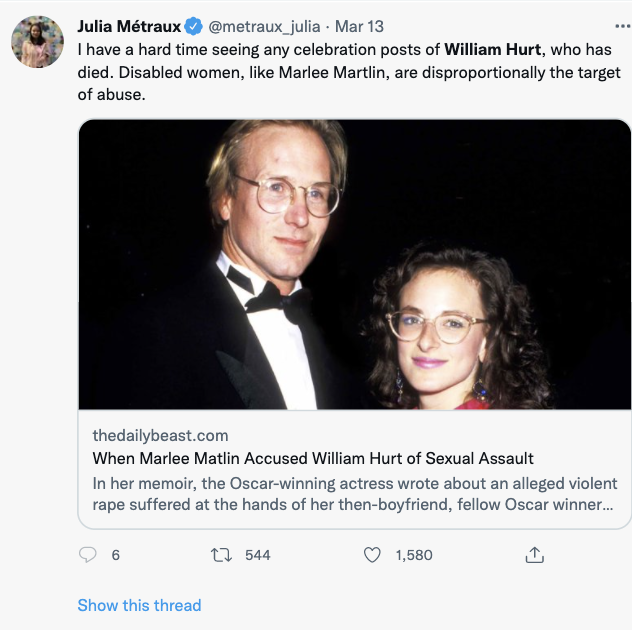This screenshot has width=632, height=630.
Task: Click the bold William Hurt text in the tweet
Action: pyautogui.click(x=491, y=48)
